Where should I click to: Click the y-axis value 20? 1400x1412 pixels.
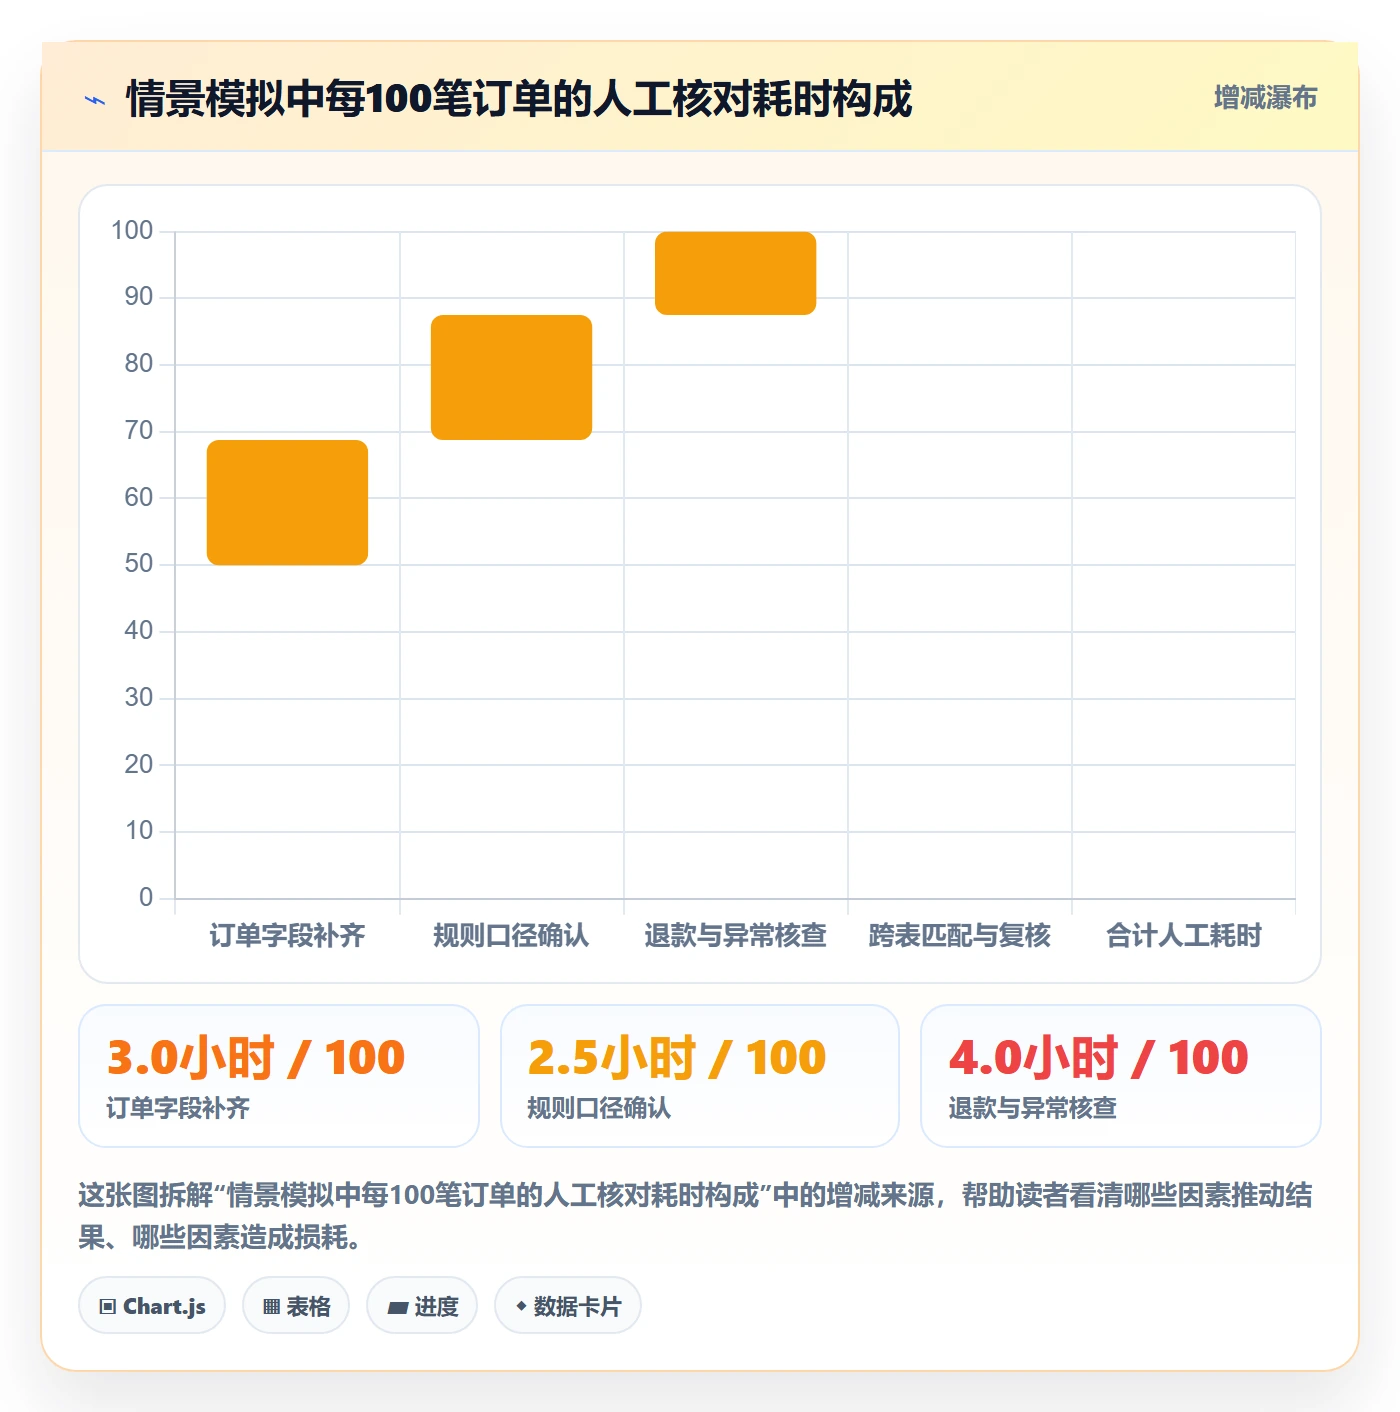139,764
